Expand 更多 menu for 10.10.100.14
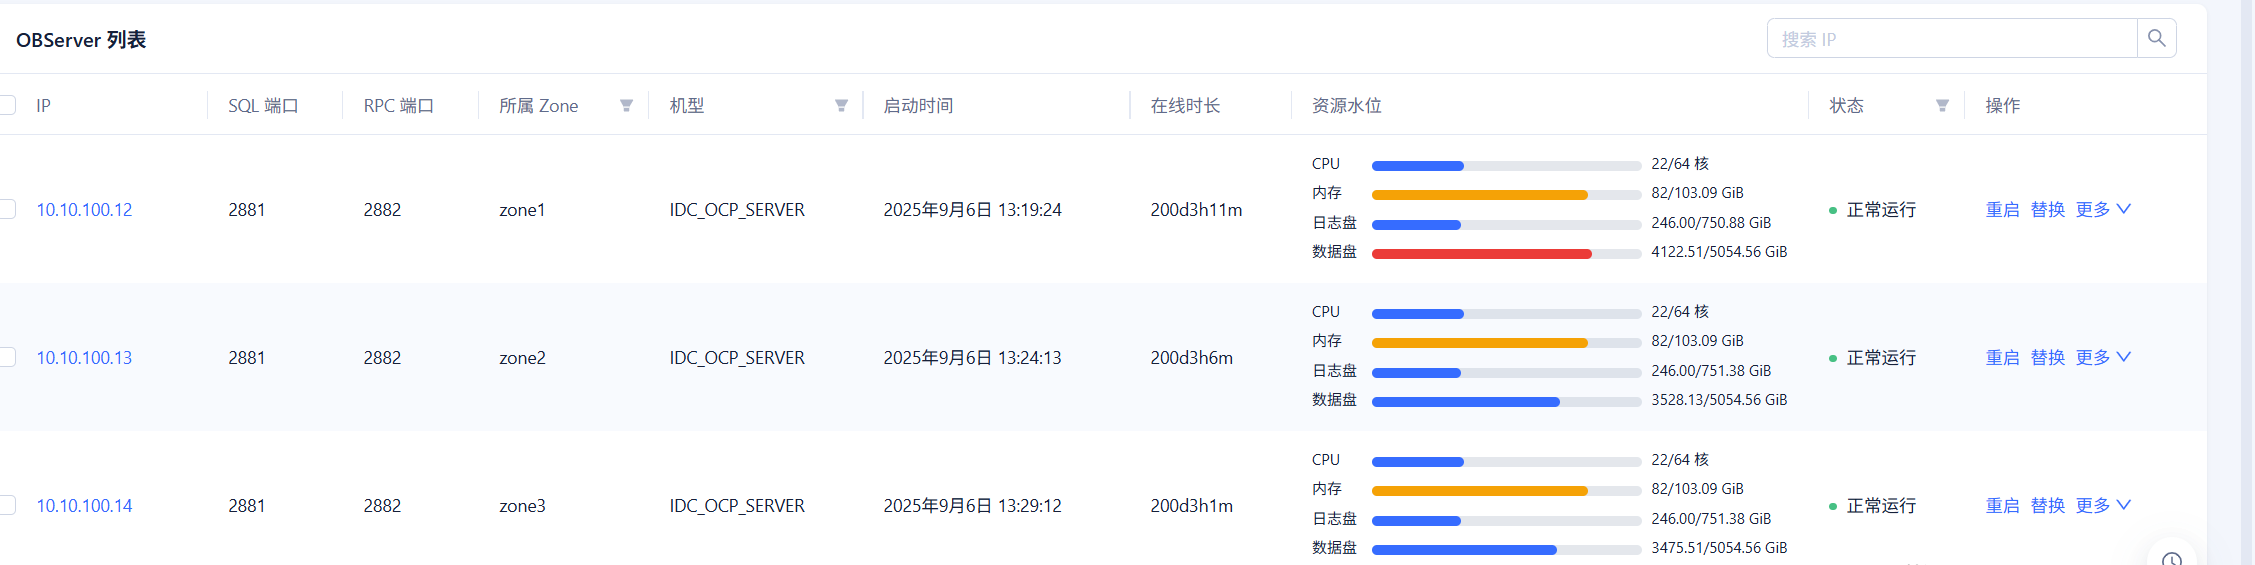The height and width of the screenshot is (565, 2255). click(2103, 505)
